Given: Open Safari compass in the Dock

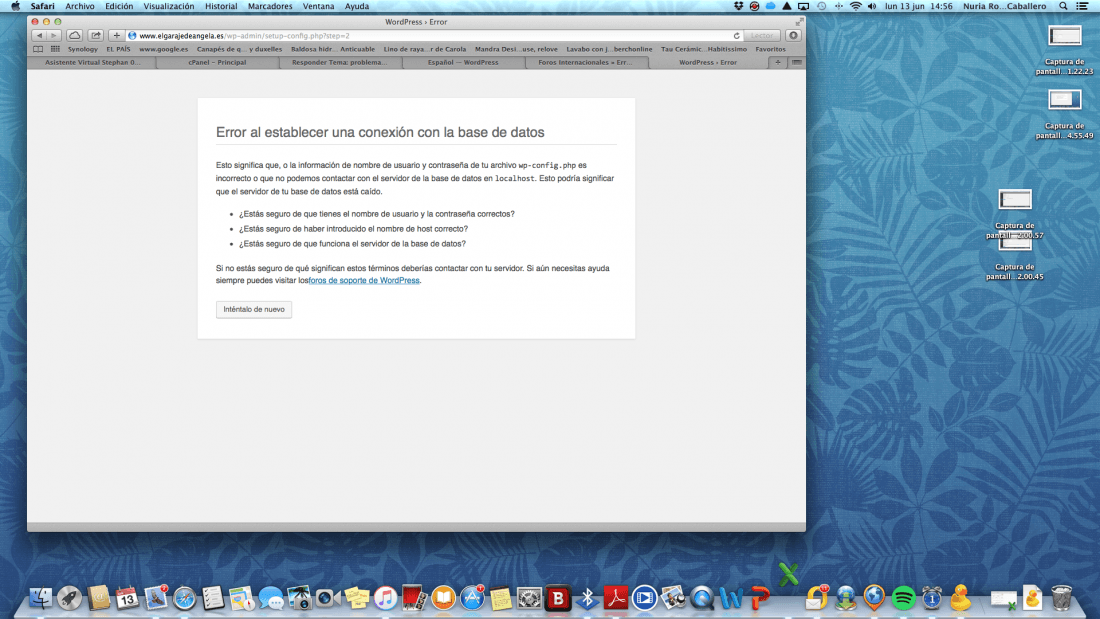Looking at the screenshot, I should [x=185, y=598].
